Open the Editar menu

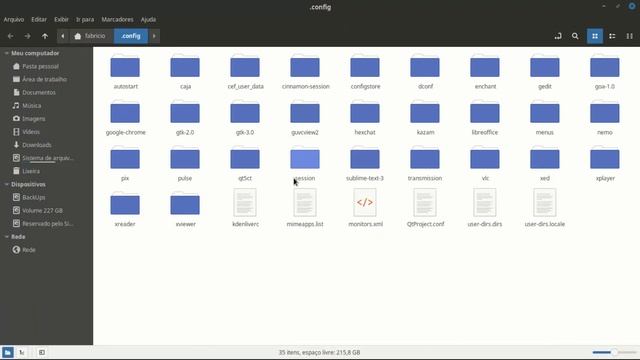[39, 19]
